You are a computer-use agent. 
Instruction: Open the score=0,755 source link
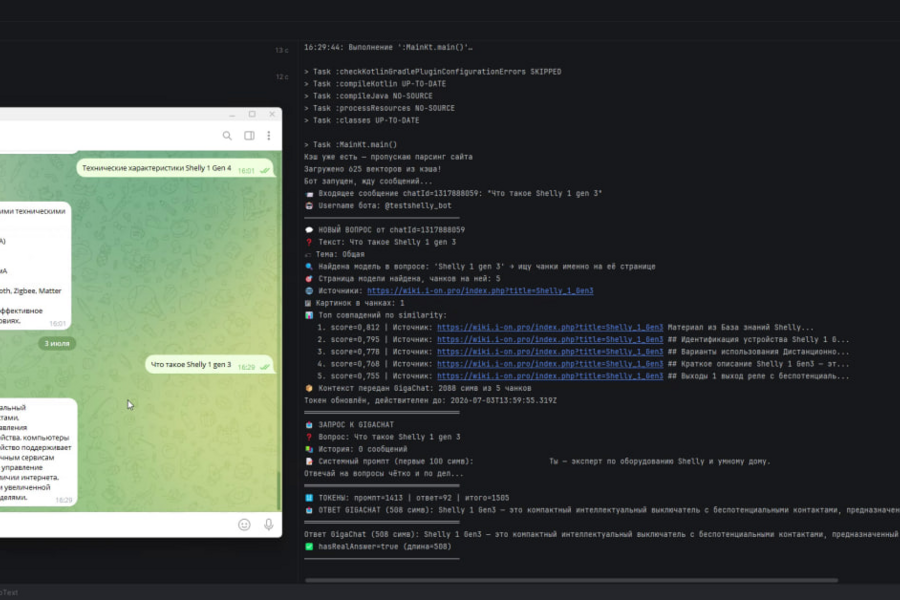tap(550, 376)
